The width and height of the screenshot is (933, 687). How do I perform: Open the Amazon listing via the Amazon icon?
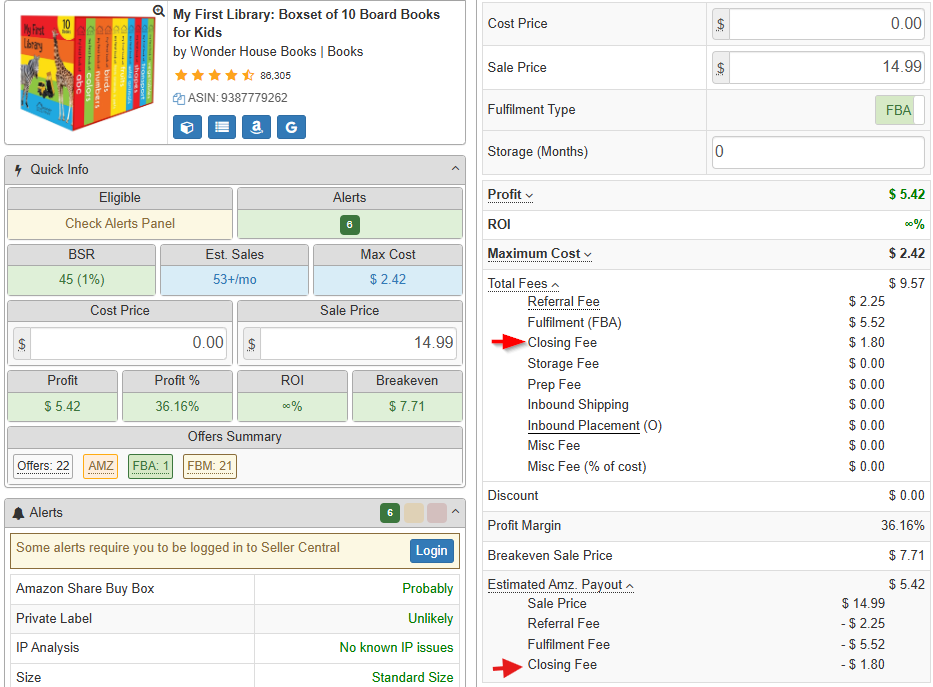click(x=256, y=127)
